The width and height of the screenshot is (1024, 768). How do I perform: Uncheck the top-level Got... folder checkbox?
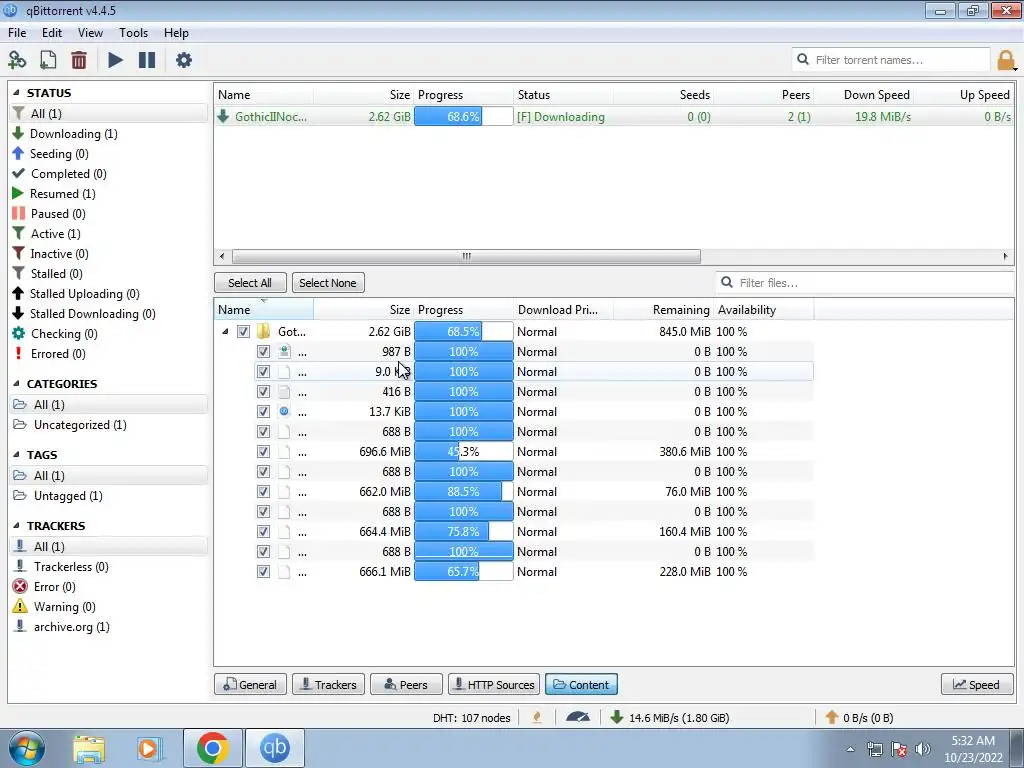tap(243, 332)
